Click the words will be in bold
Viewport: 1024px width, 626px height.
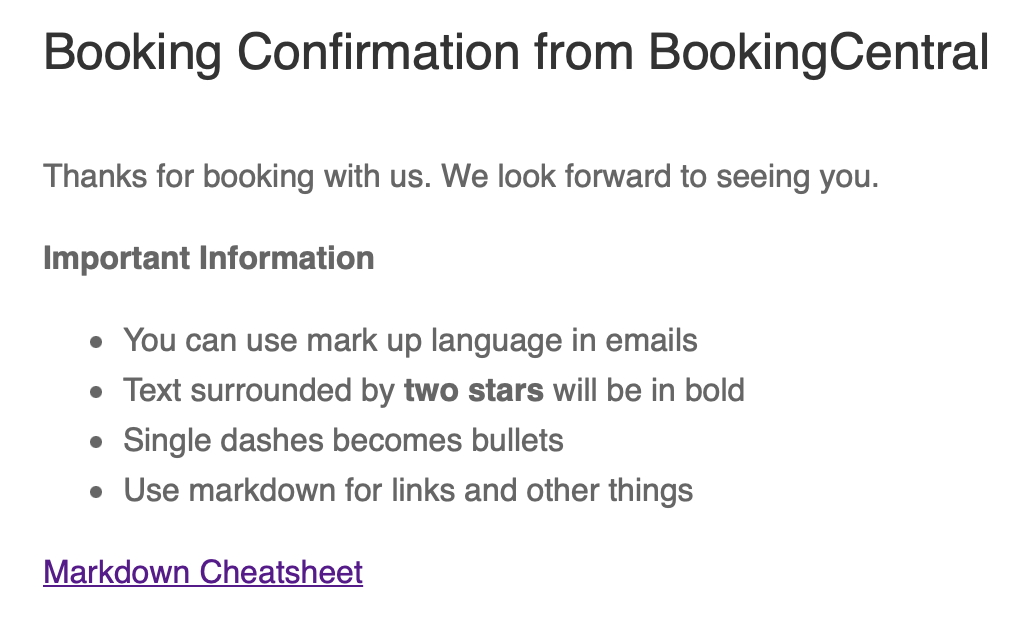click(x=648, y=390)
